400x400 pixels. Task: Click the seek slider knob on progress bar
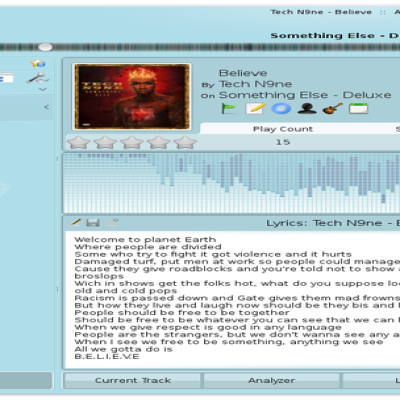pos(45,47)
